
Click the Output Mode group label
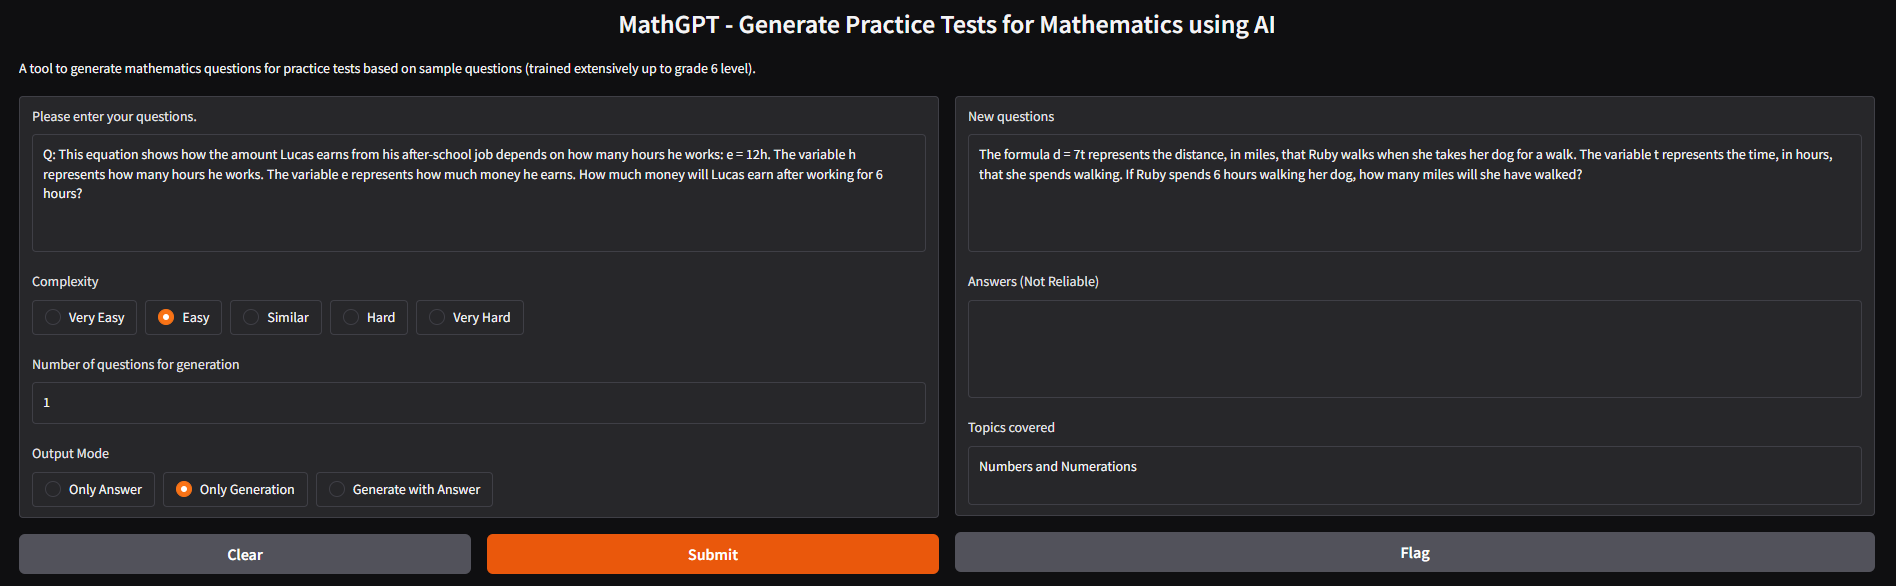pyautogui.click(x=70, y=454)
